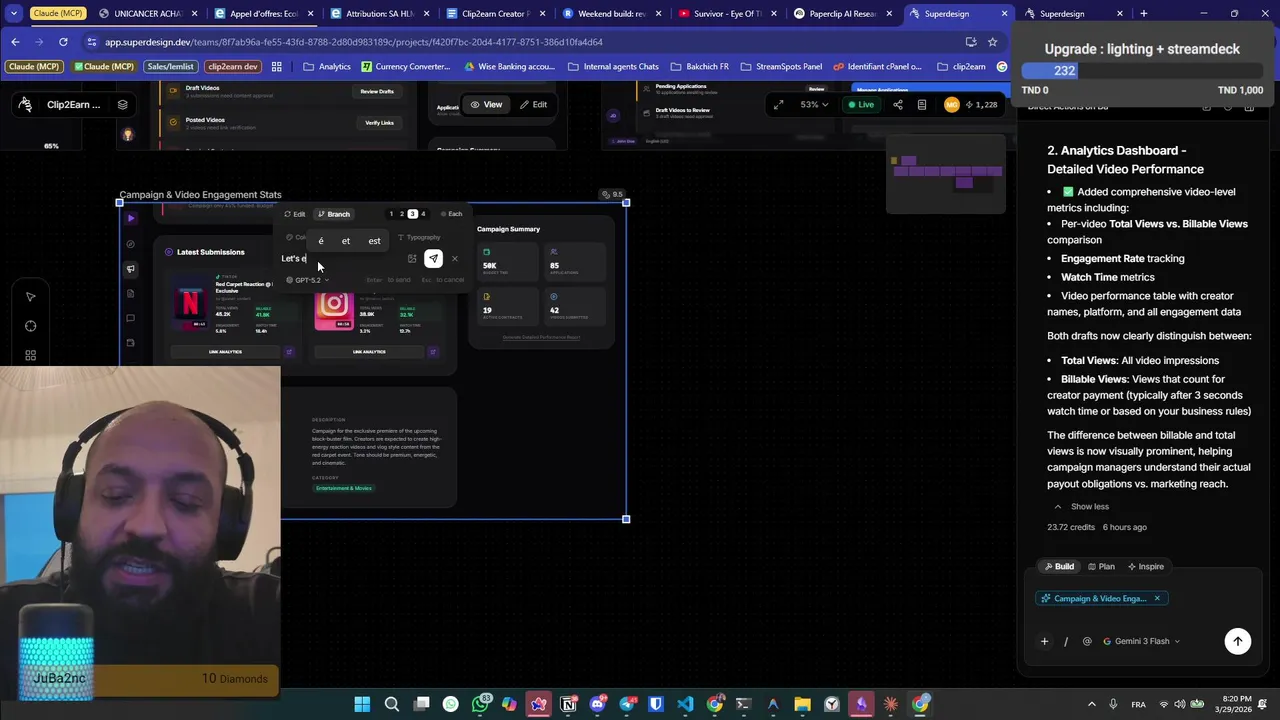Choose variation count 2
The image size is (1280, 720).
coord(402,214)
